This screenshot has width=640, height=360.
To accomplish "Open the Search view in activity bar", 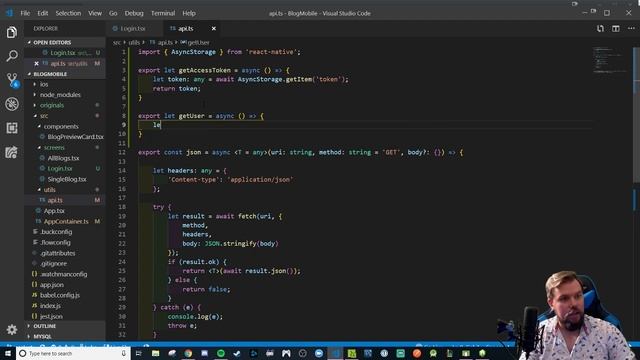I will [x=12, y=56].
